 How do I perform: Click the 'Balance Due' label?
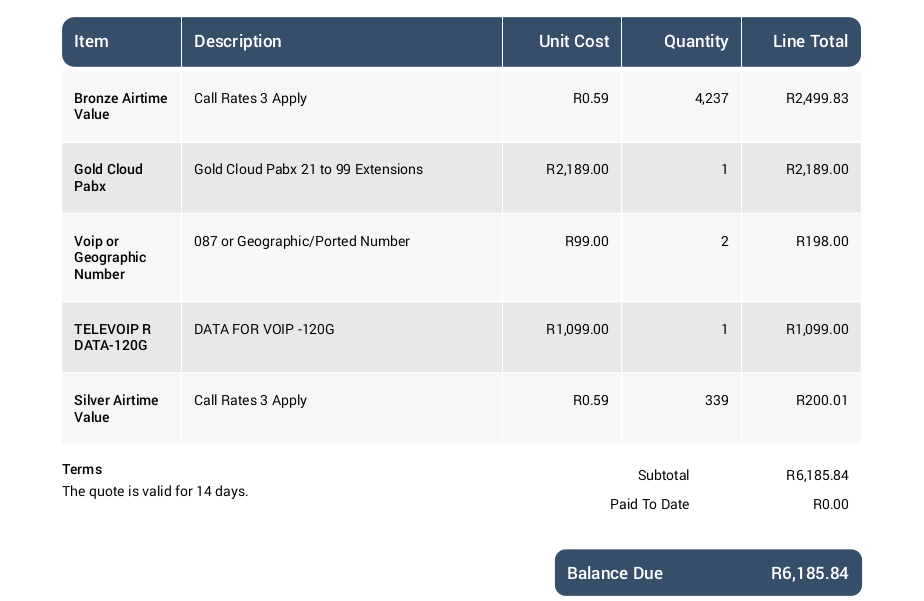(615, 573)
